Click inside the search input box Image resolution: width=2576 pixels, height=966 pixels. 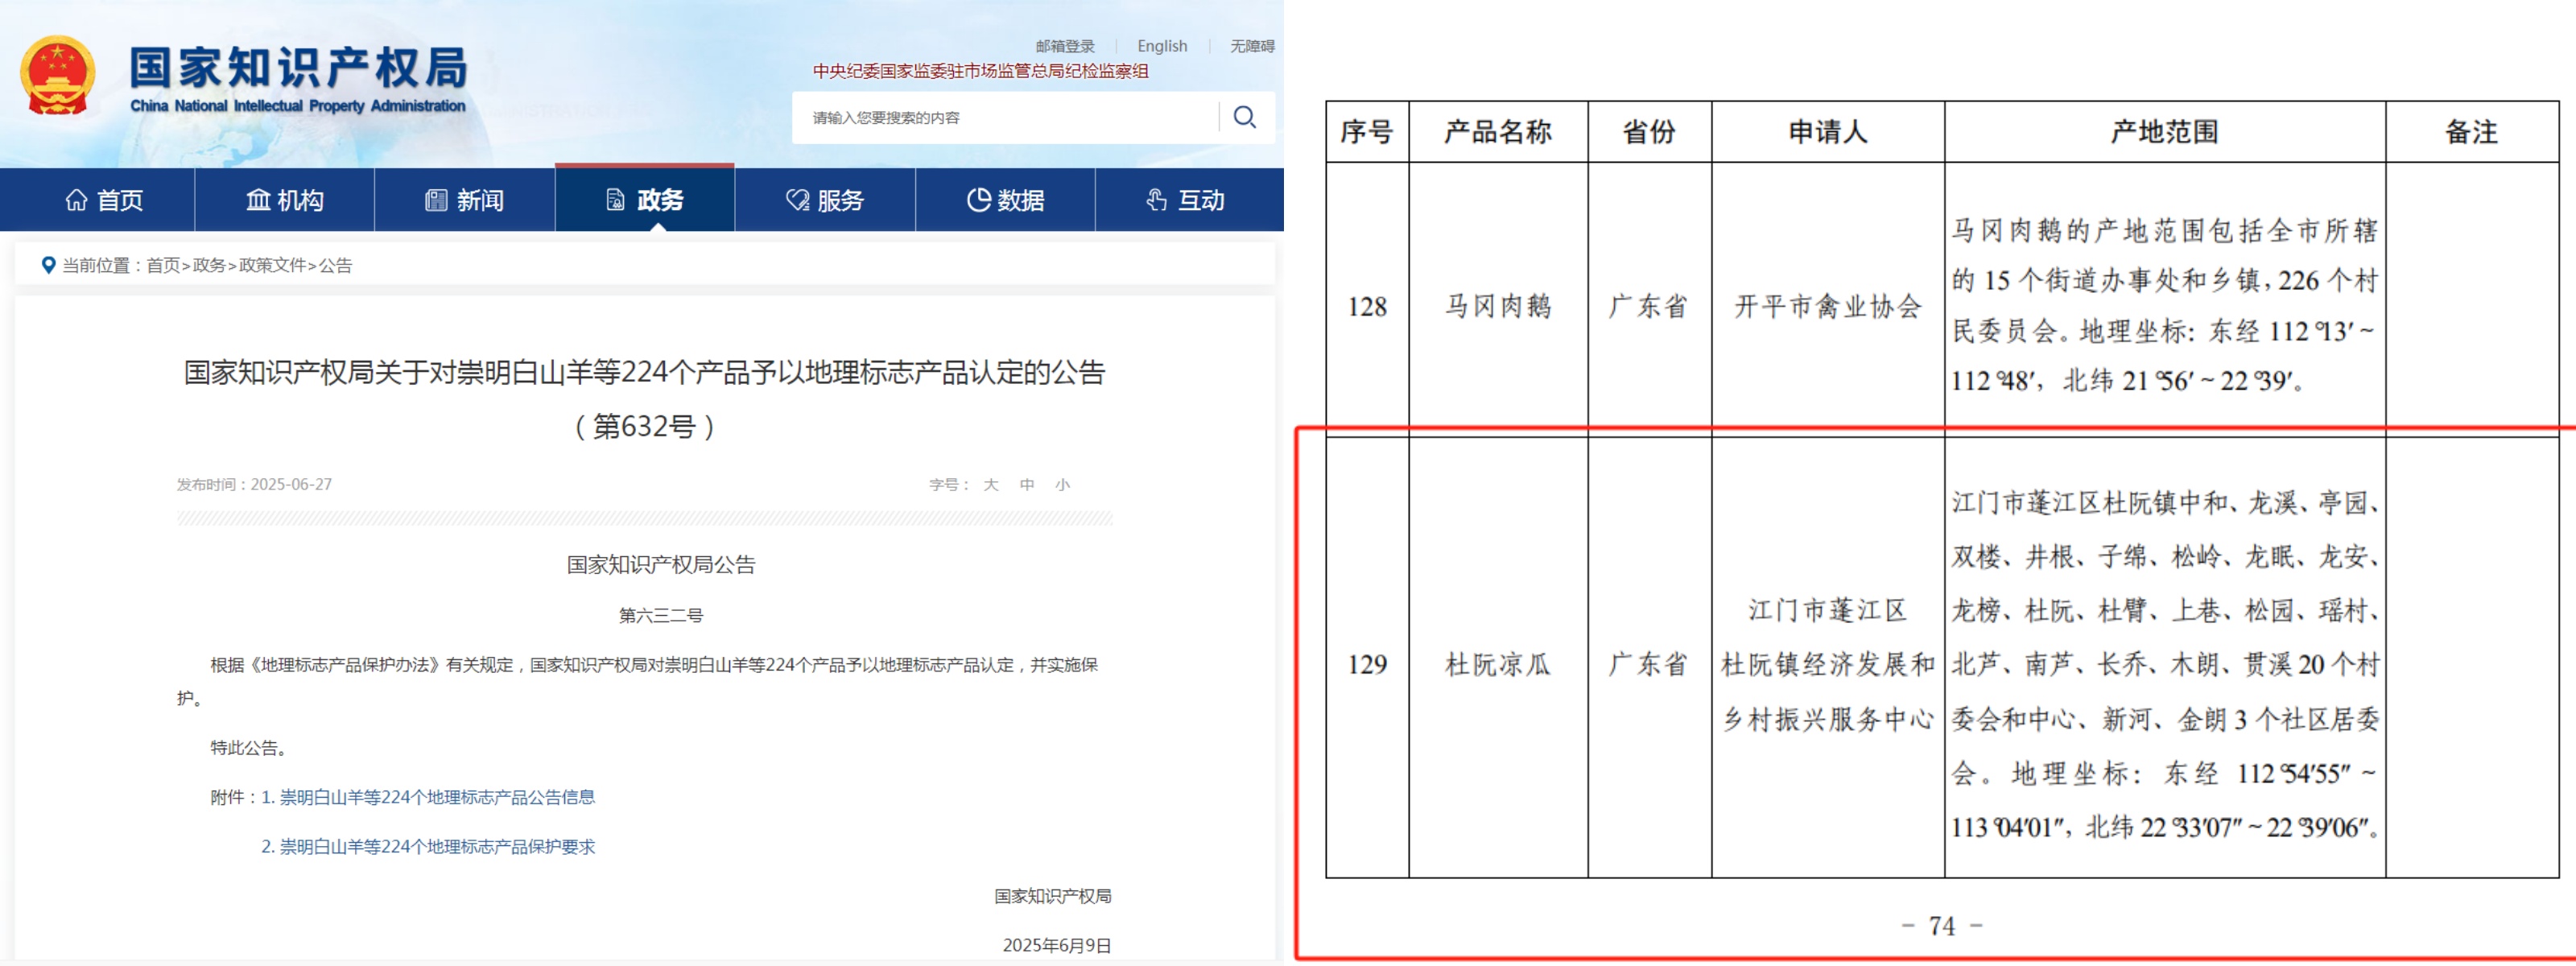1000,117
